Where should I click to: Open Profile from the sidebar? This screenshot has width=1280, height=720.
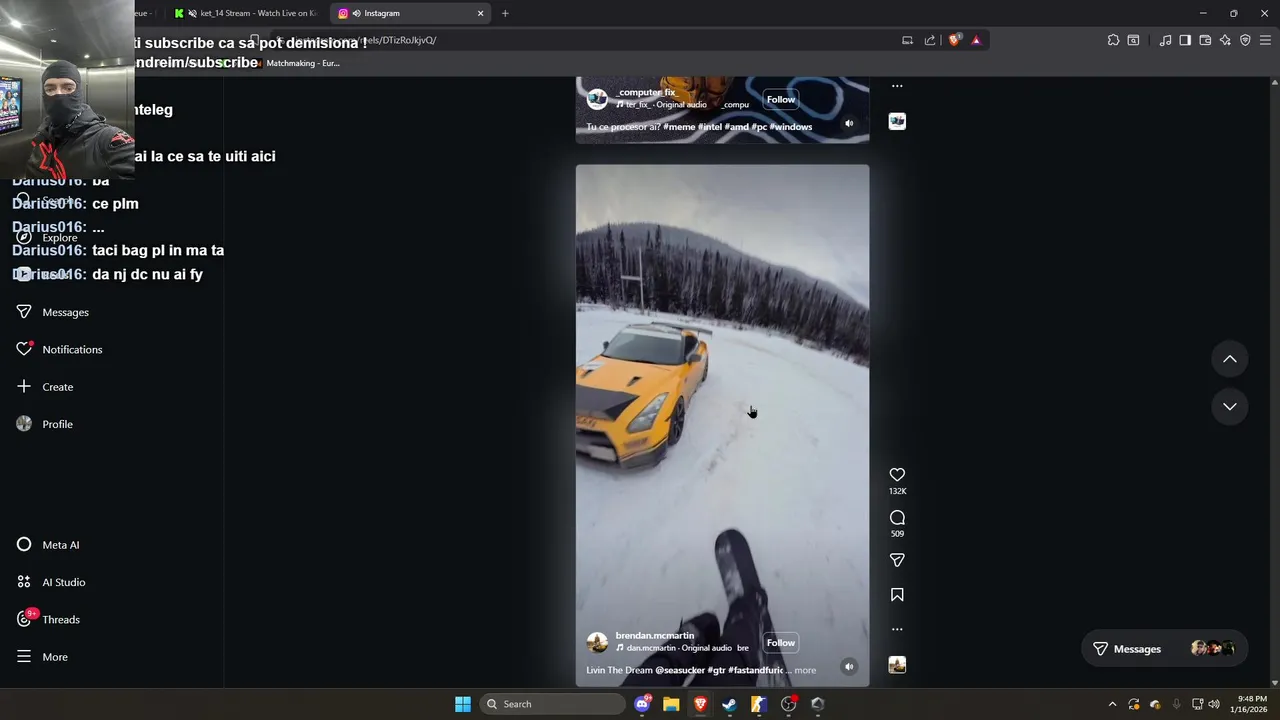45,424
